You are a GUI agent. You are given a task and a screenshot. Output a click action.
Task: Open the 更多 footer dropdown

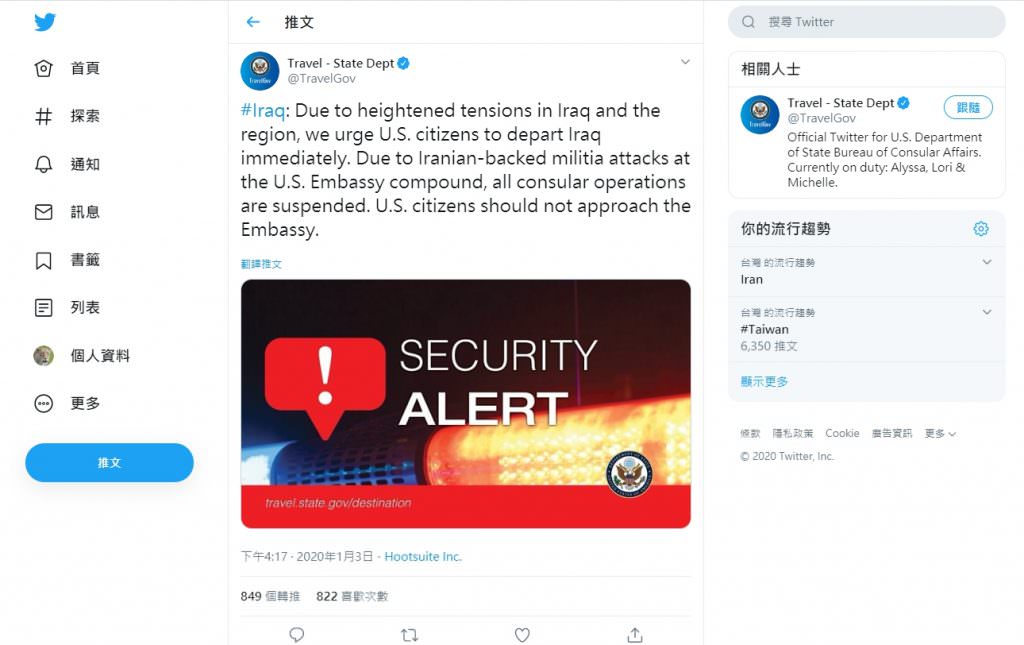click(940, 433)
